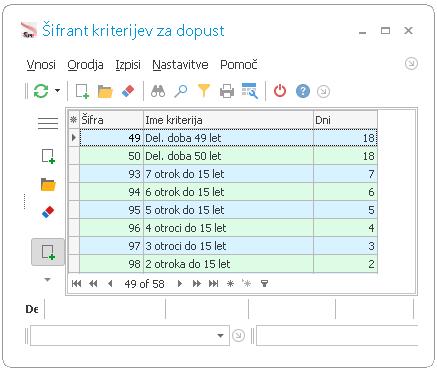Go to last record in navigator
Viewport: 437px width, 375px height.
pyautogui.click(x=213, y=284)
